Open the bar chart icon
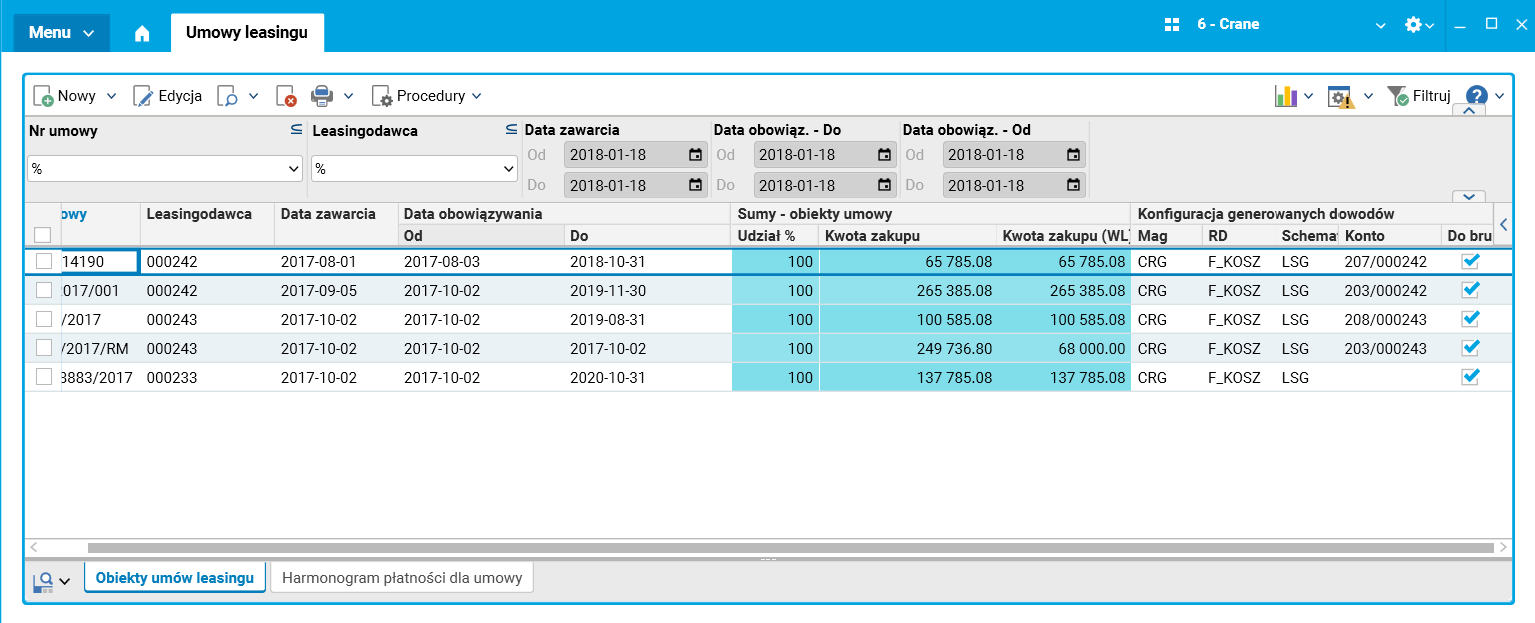 tap(1286, 96)
